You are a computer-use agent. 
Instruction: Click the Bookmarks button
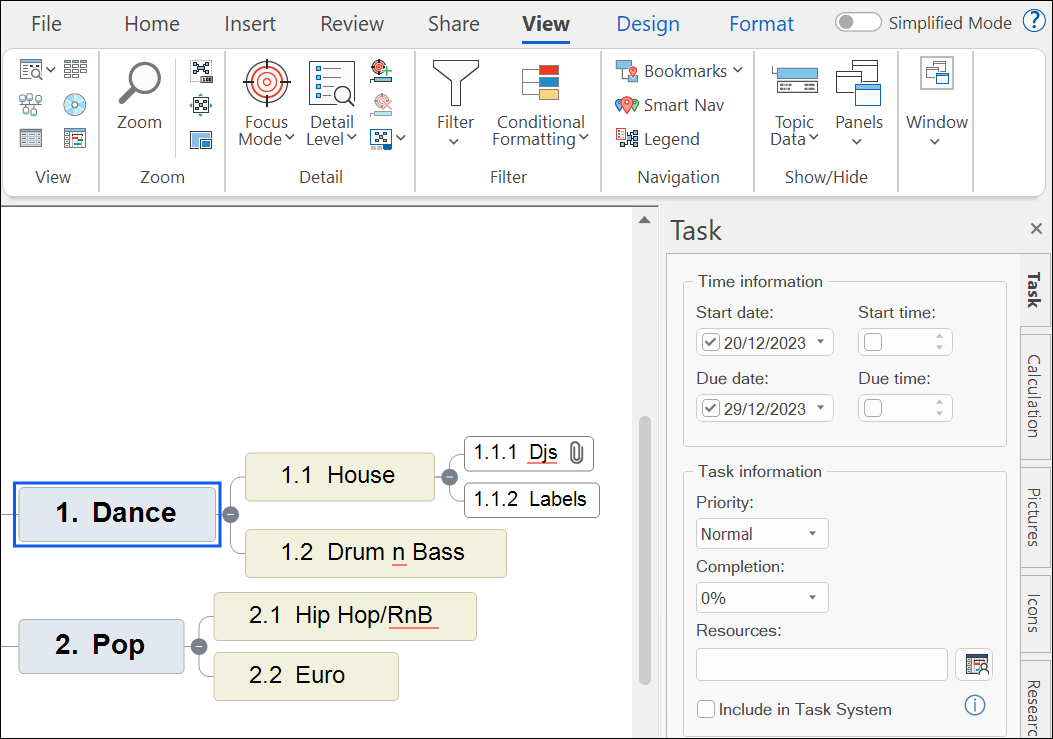[680, 71]
